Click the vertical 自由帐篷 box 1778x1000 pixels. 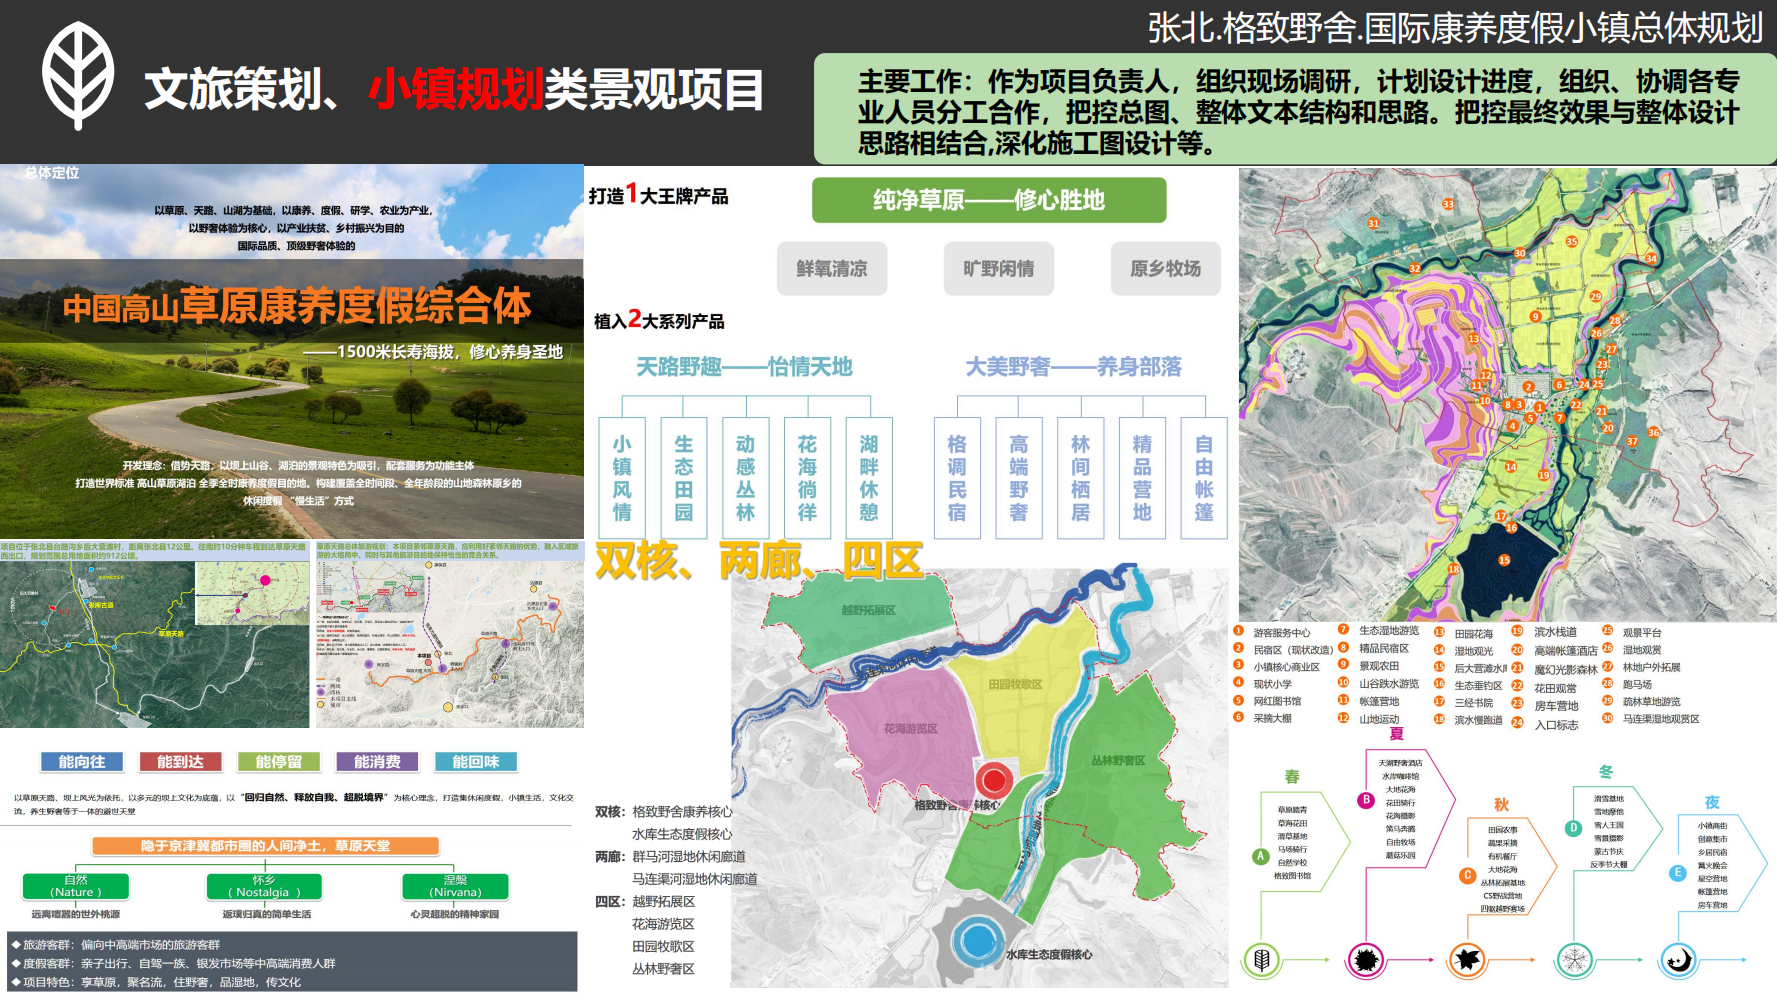click(1204, 478)
